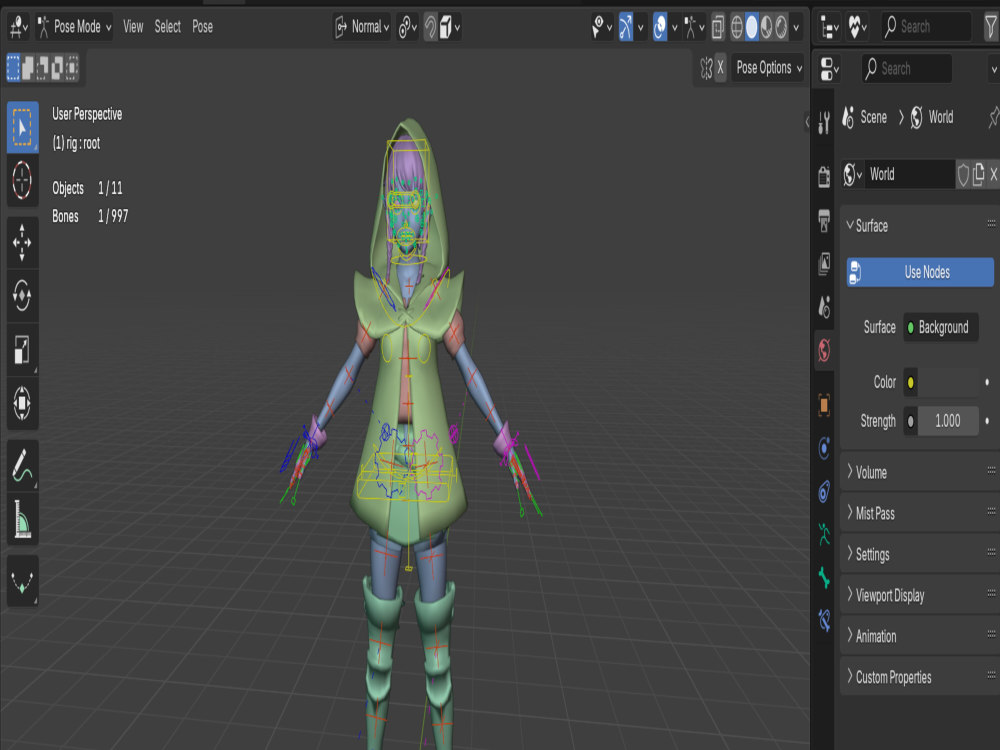Viewport: 1000px width, 750px height.
Task: Open the Bone Constraints properties tab
Action: [824, 619]
